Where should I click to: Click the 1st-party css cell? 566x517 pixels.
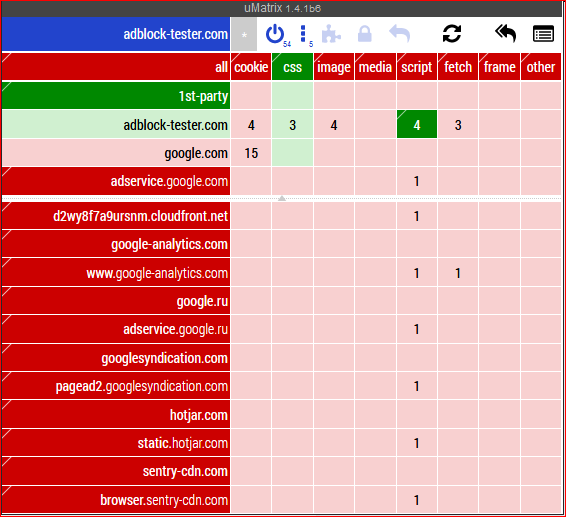292,96
